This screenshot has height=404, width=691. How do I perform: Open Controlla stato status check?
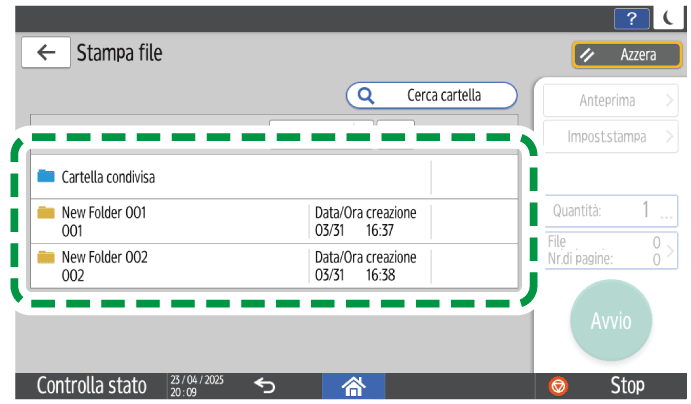coord(92,386)
